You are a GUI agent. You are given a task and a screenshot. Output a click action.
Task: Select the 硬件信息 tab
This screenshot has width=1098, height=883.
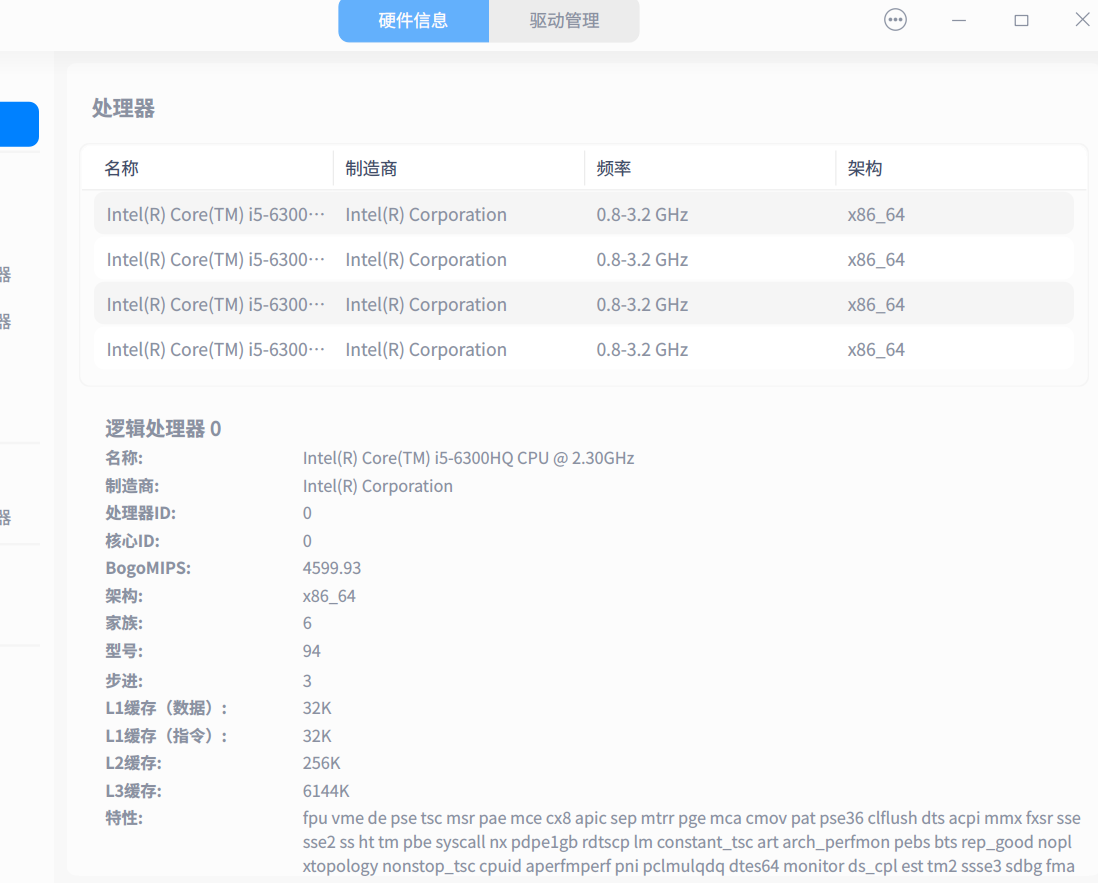pos(413,21)
